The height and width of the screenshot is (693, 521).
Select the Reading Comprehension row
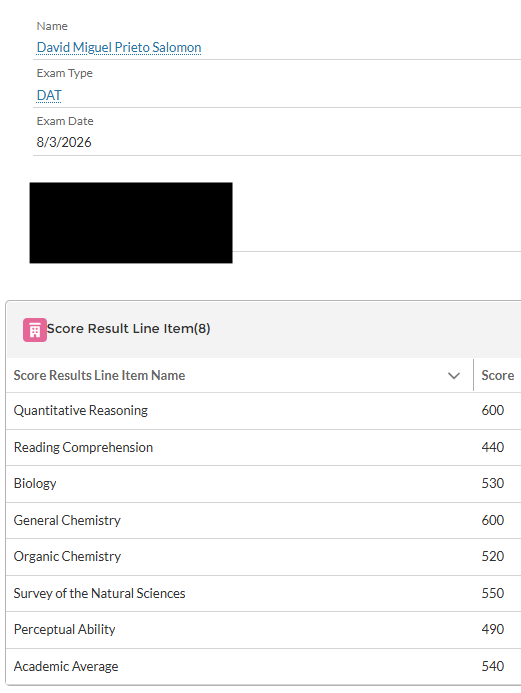(263, 447)
